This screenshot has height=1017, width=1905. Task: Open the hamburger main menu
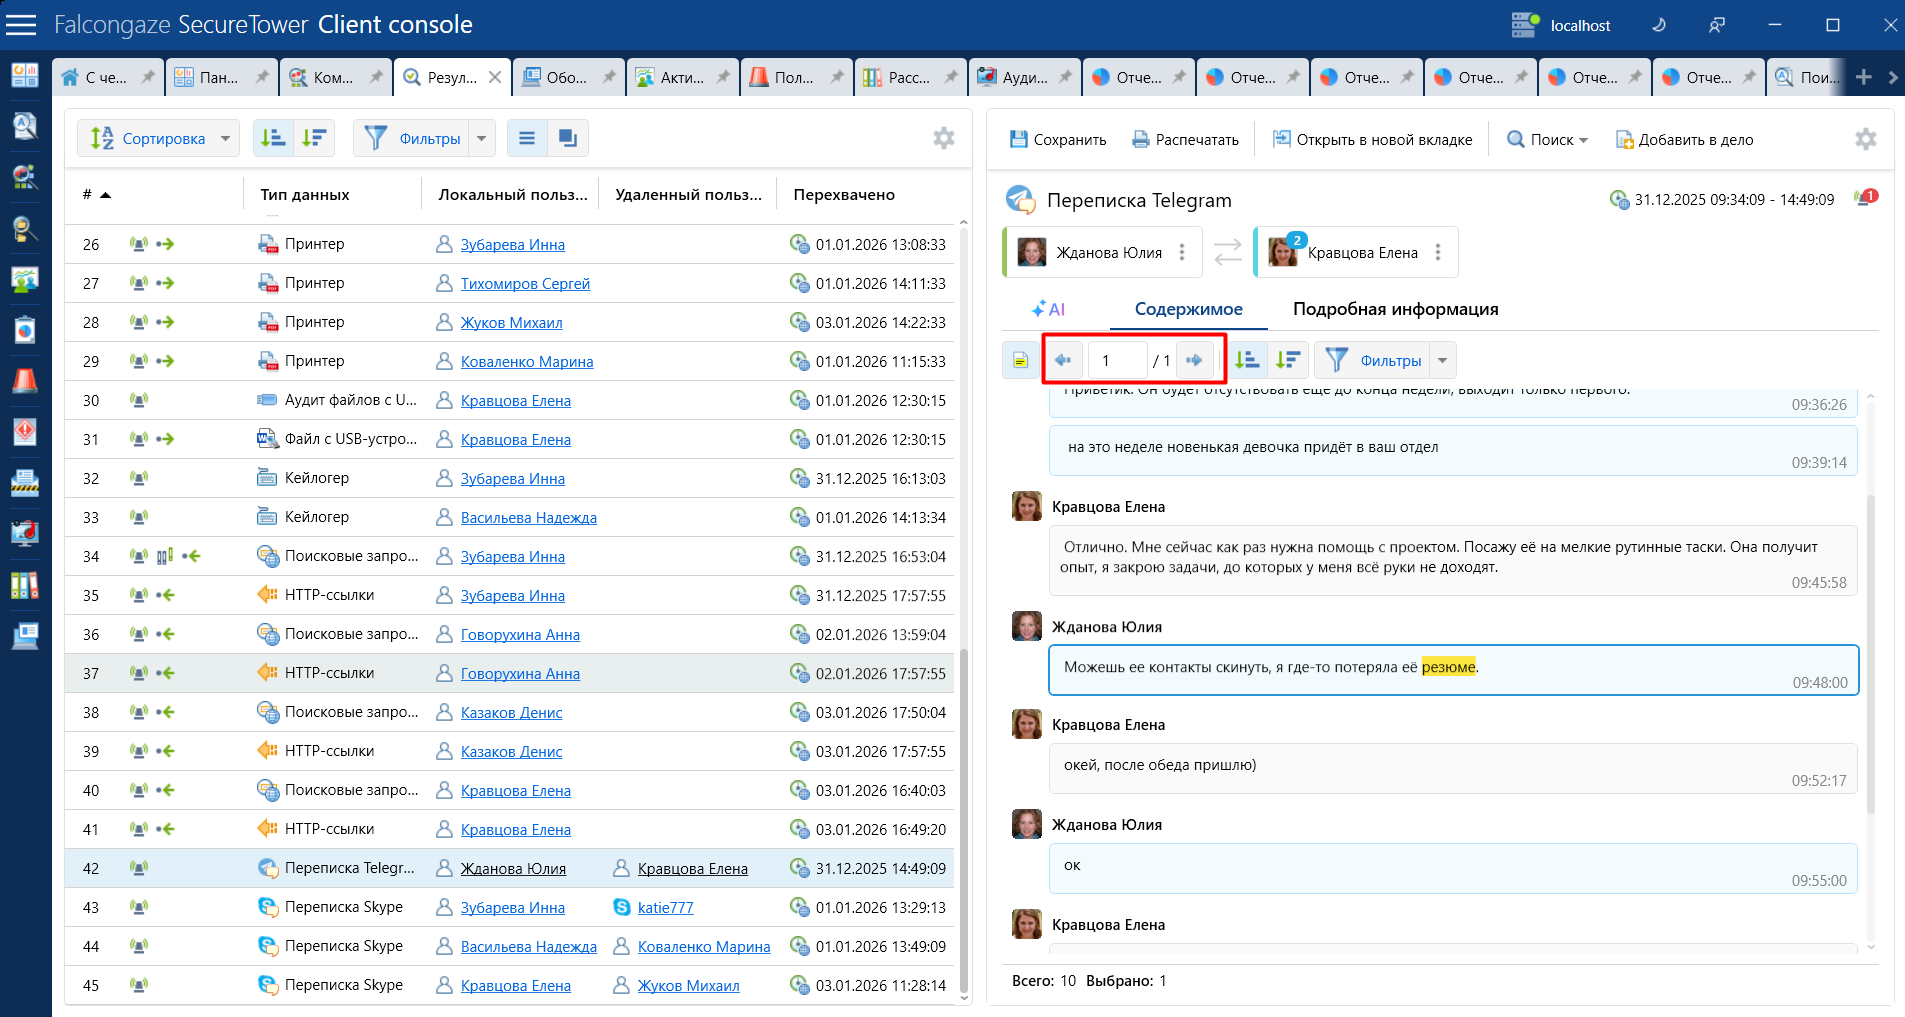tap(21, 25)
